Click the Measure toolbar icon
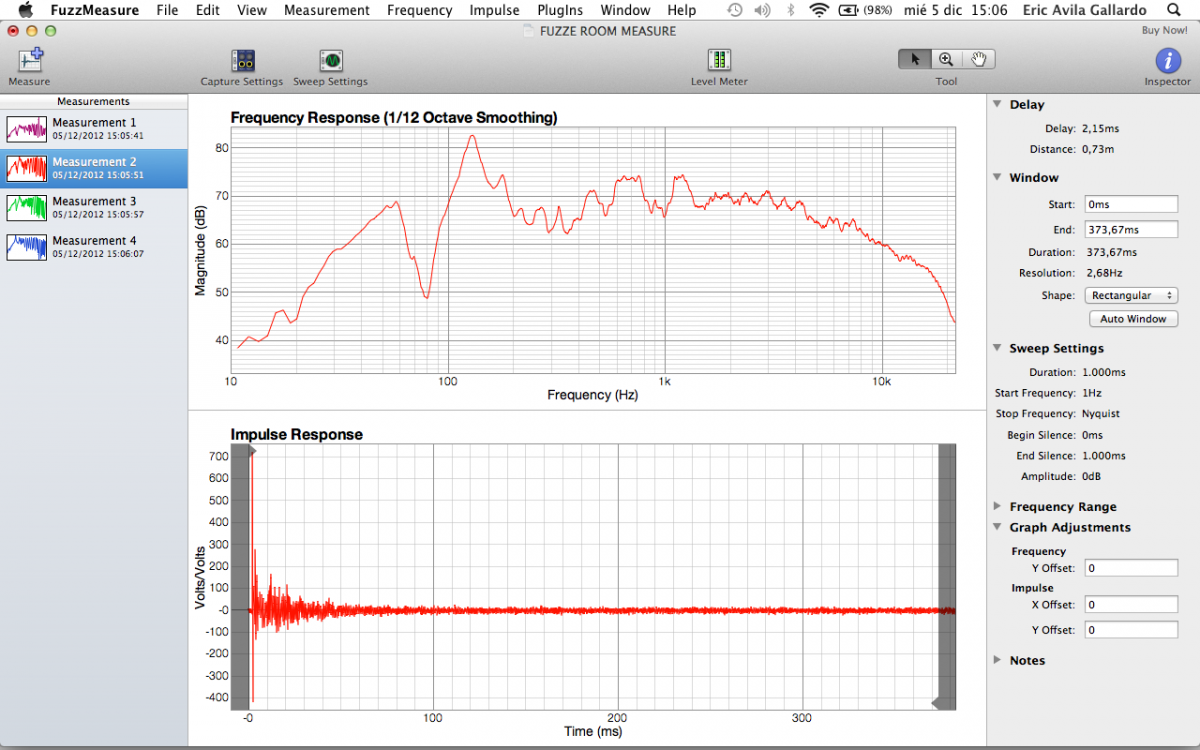Screen dimensions: 1200x750 (x=29, y=60)
